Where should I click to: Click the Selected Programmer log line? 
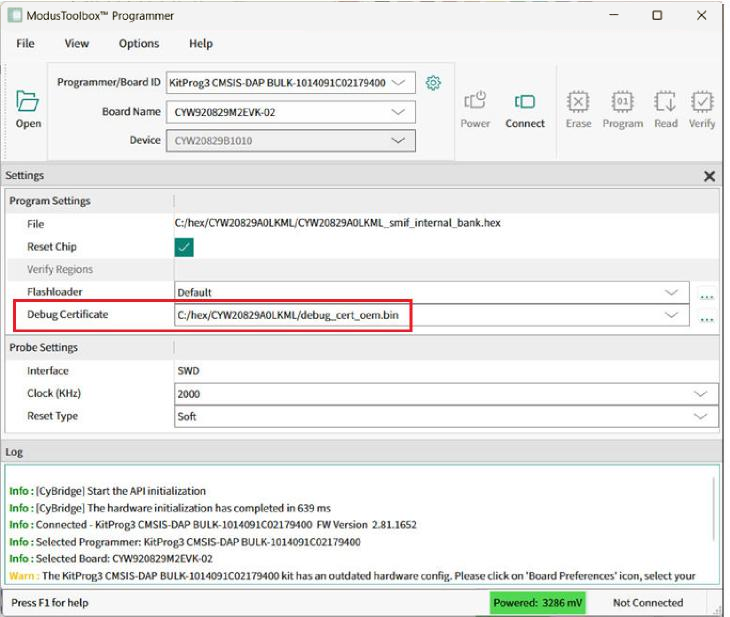185,542
